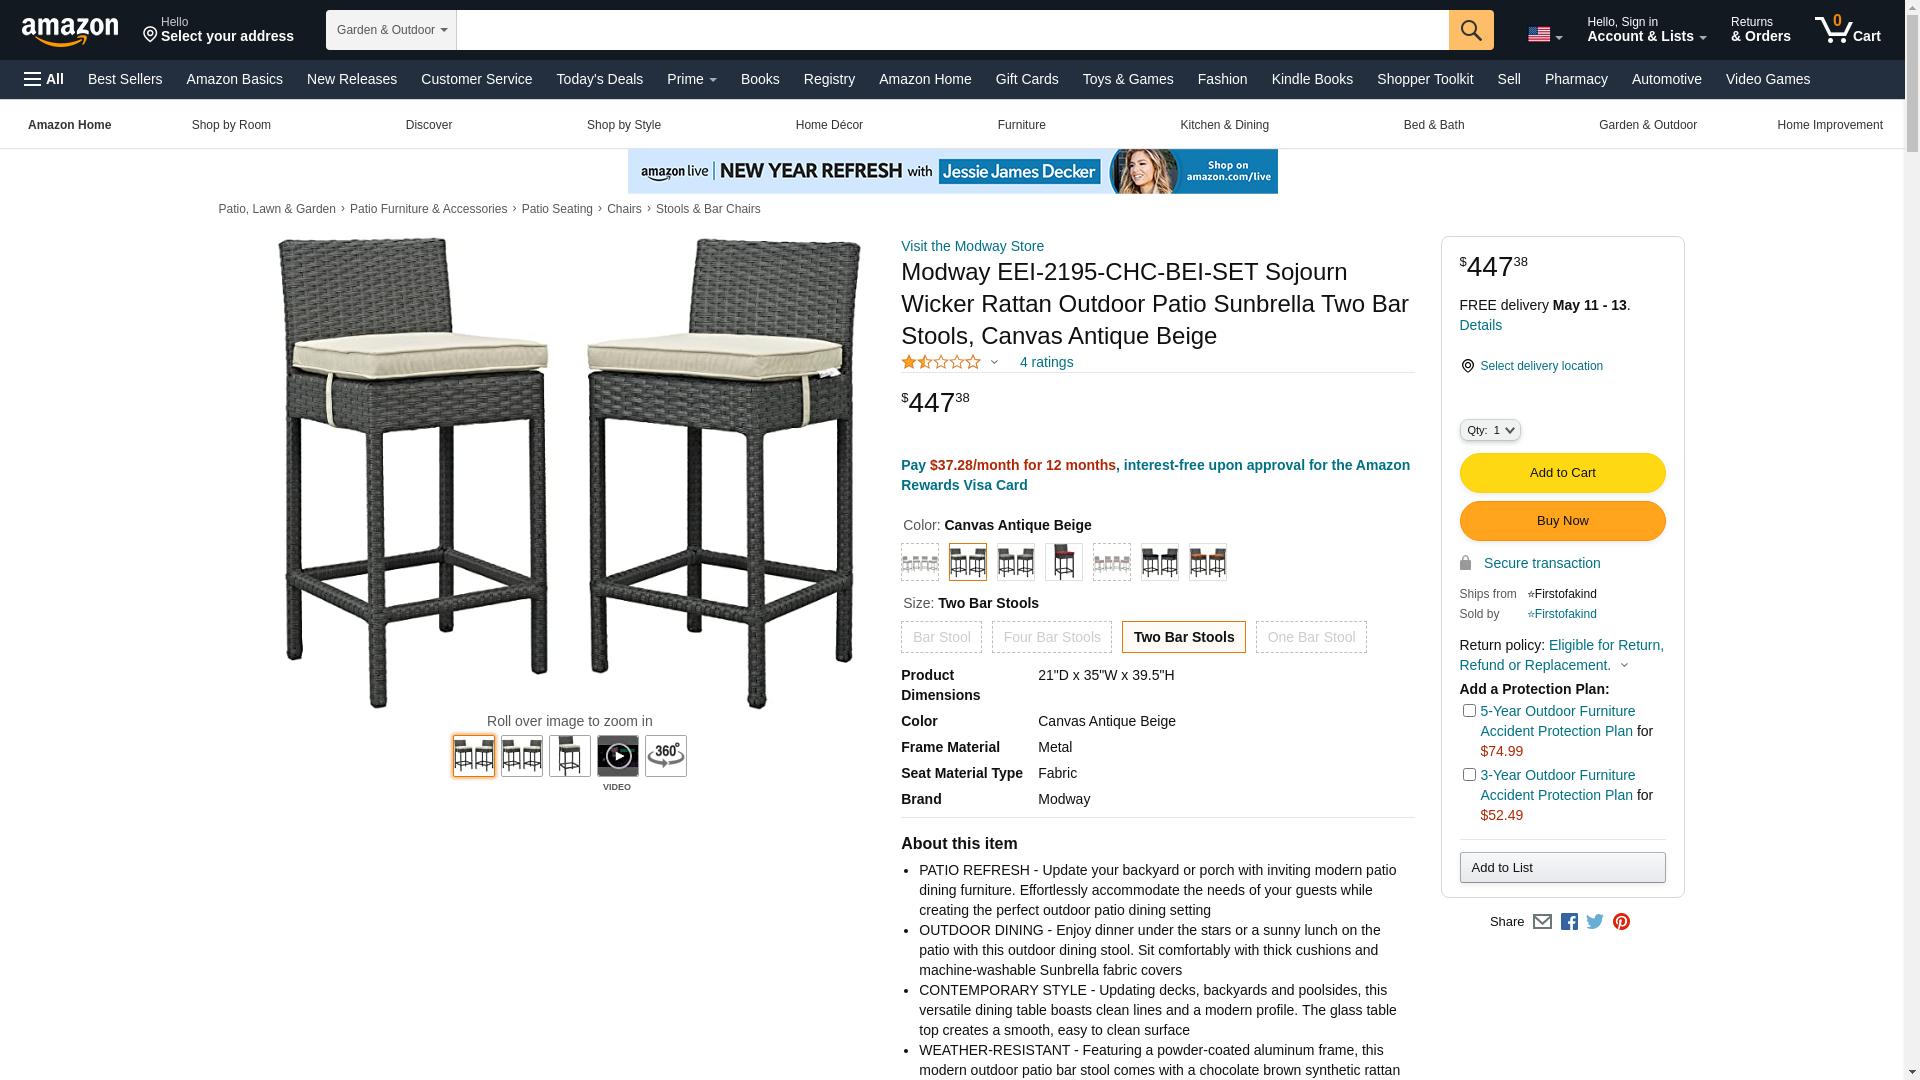
Task: Share via email envelope icon
Action: pyautogui.click(x=1542, y=922)
